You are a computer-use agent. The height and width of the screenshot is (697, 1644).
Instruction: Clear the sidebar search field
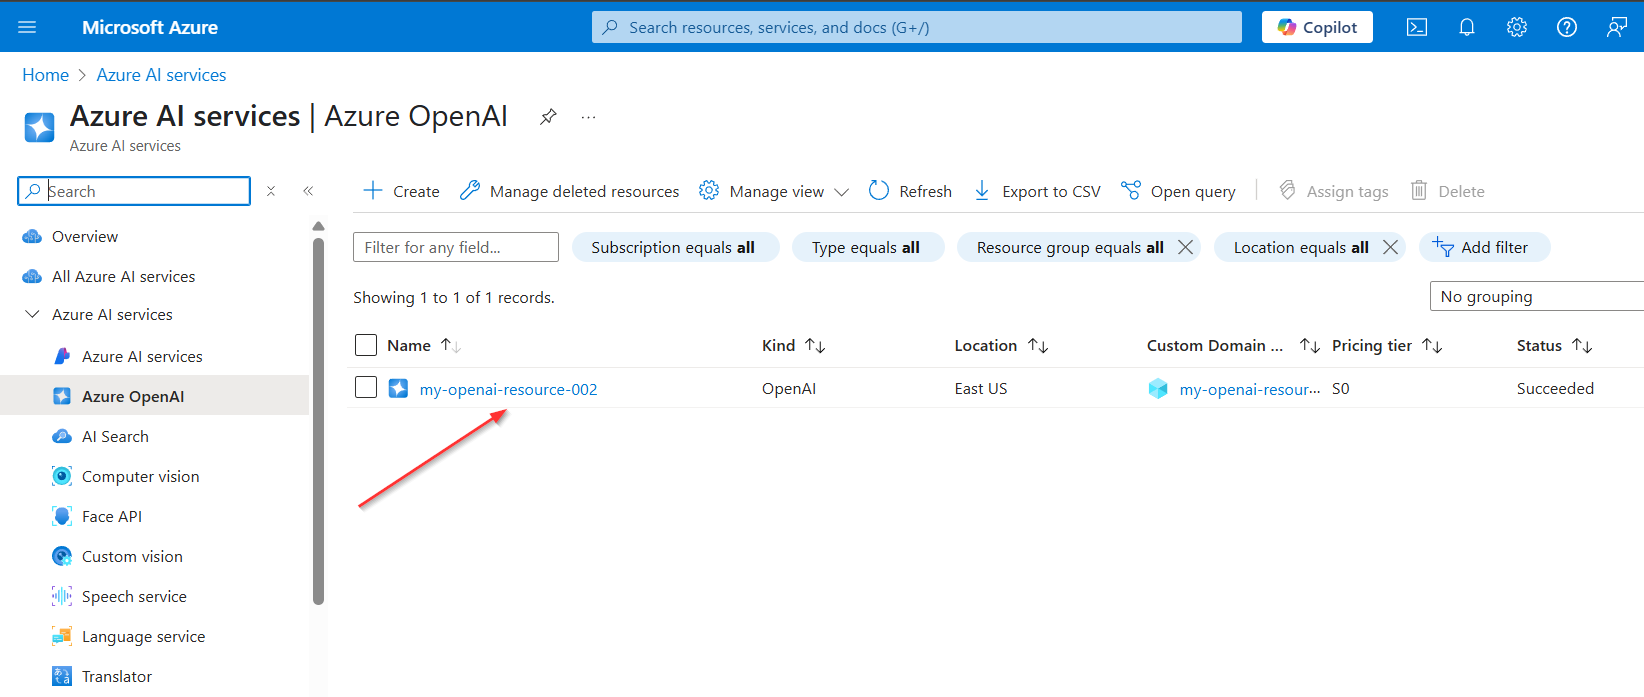coord(270,191)
